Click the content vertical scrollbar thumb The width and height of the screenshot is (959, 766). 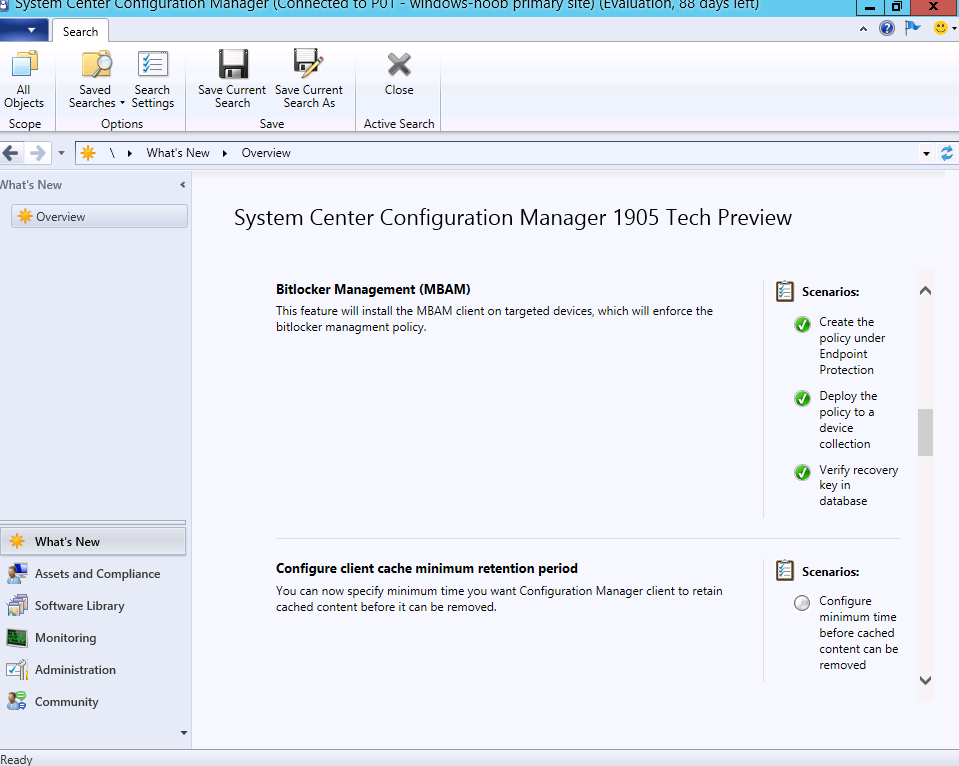pos(925,432)
